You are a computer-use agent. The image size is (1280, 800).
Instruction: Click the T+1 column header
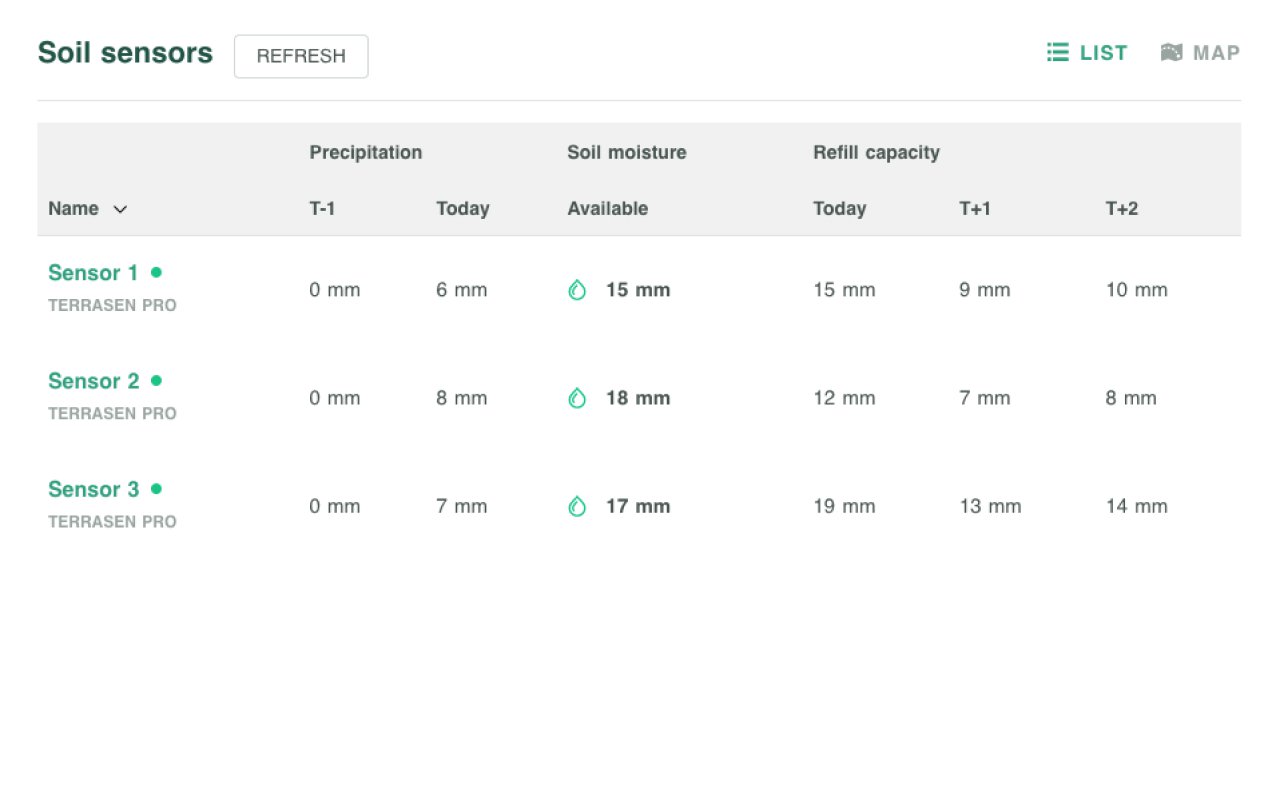point(975,209)
